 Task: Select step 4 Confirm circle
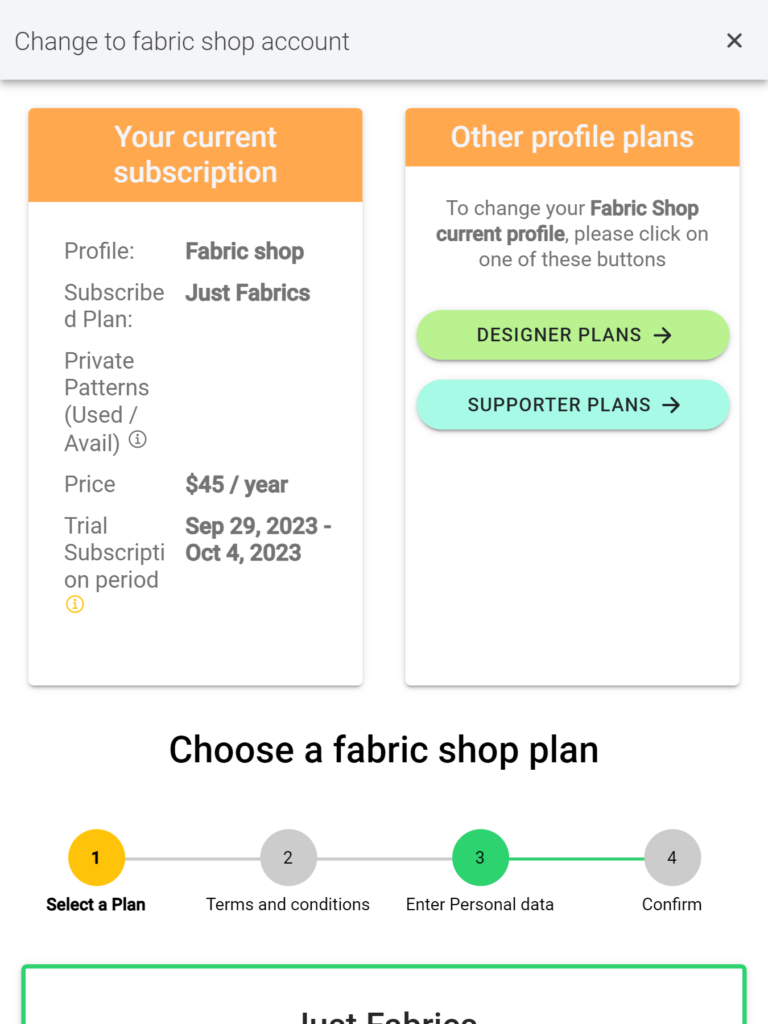pyautogui.click(x=672, y=857)
